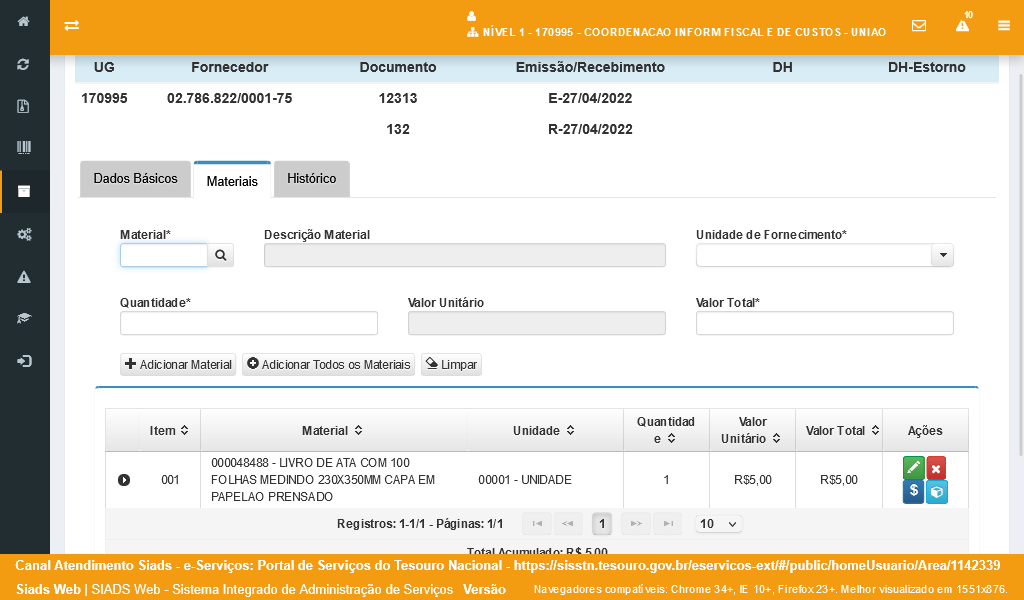The width and height of the screenshot is (1024, 600).
Task: Open the document file icon in sidebar
Action: tap(24, 106)
